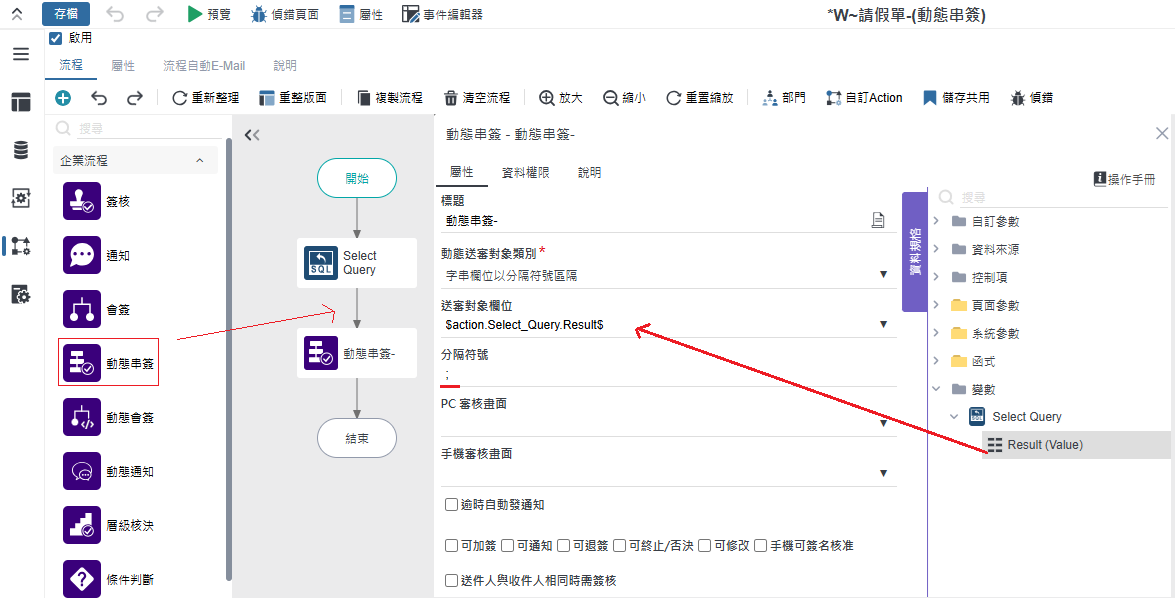1175x598 pixels.
Task: Click the 分隔符號 input field
Action: pos(667,374)
